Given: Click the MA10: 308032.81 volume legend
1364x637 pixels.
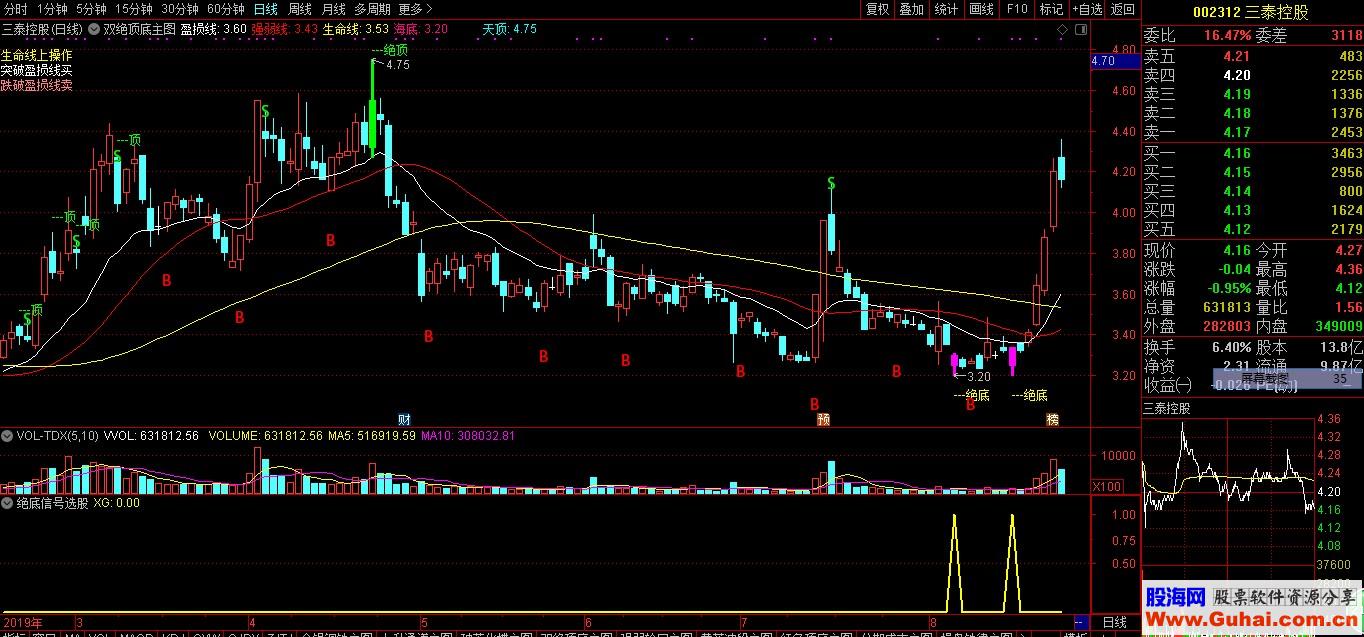Looking at the screenshot, I should point(468,436).
